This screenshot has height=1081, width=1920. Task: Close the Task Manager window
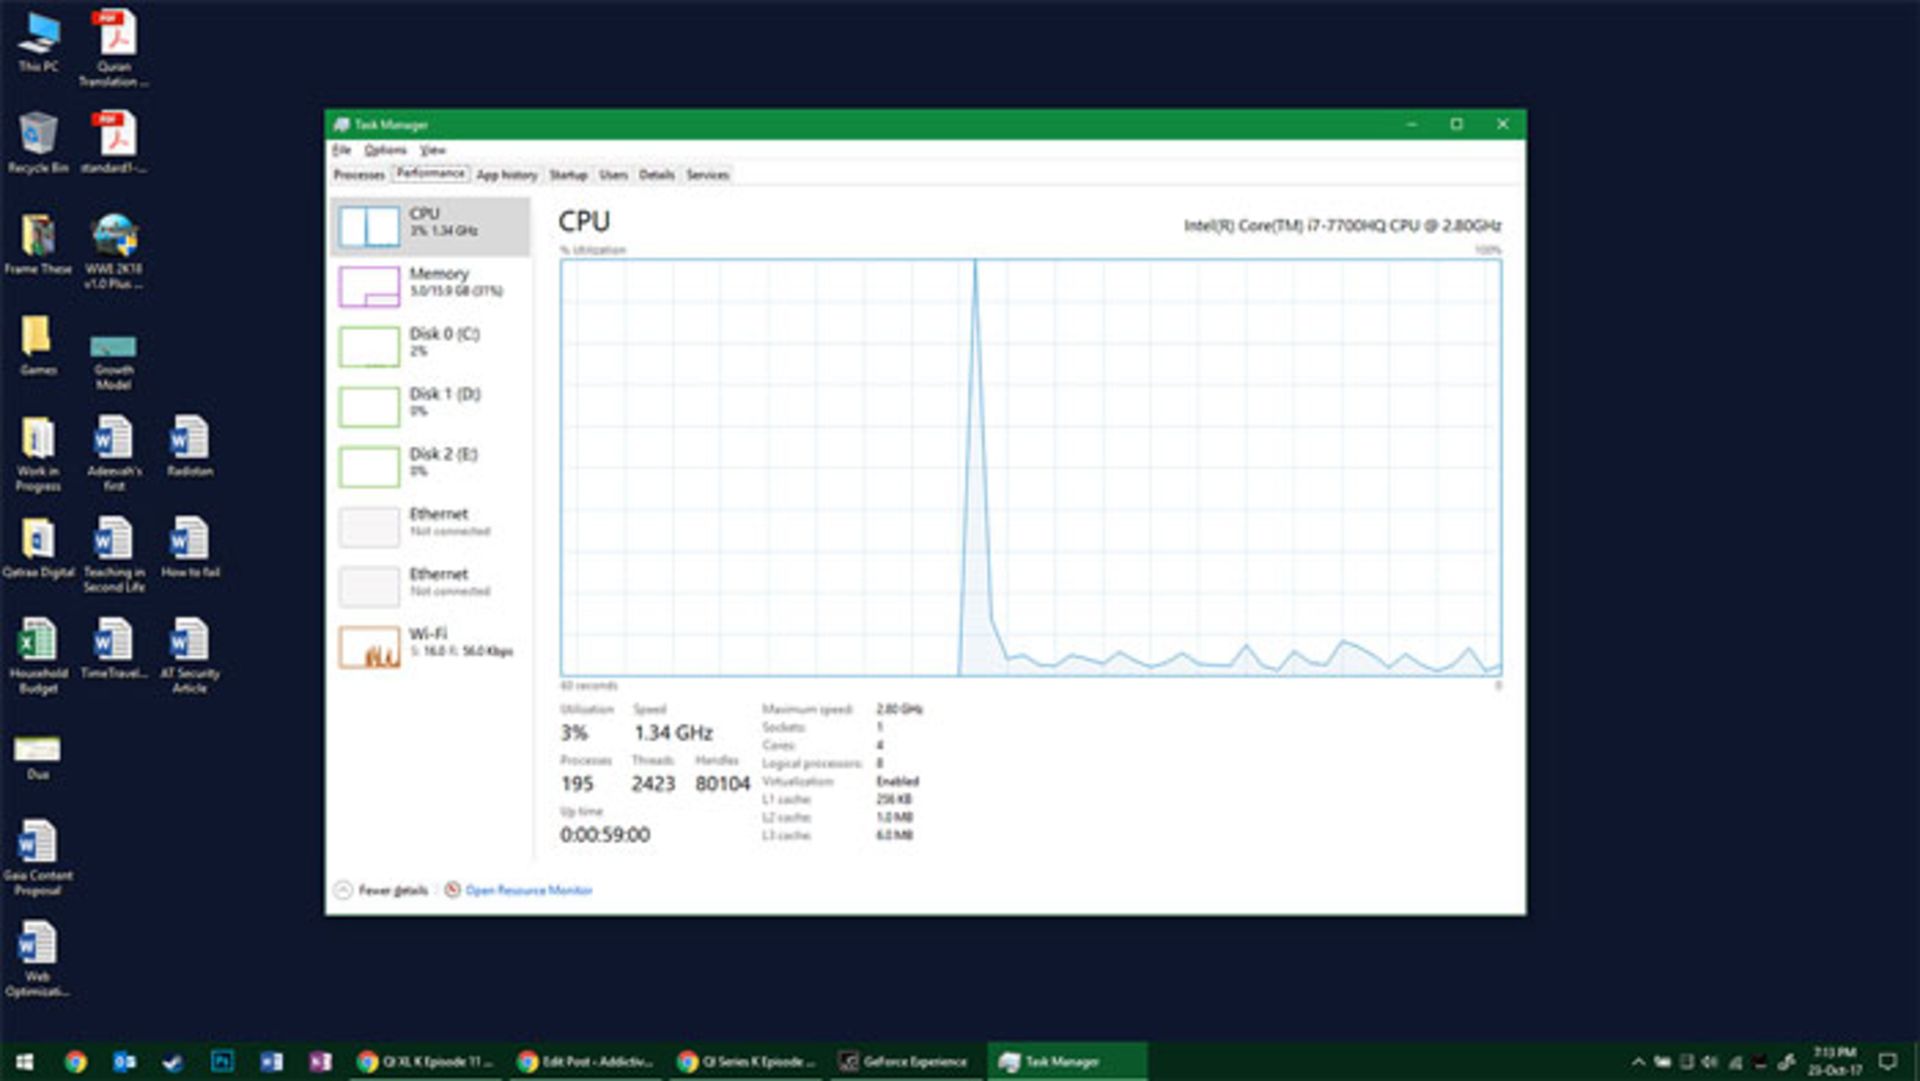tap(1502, 124)
